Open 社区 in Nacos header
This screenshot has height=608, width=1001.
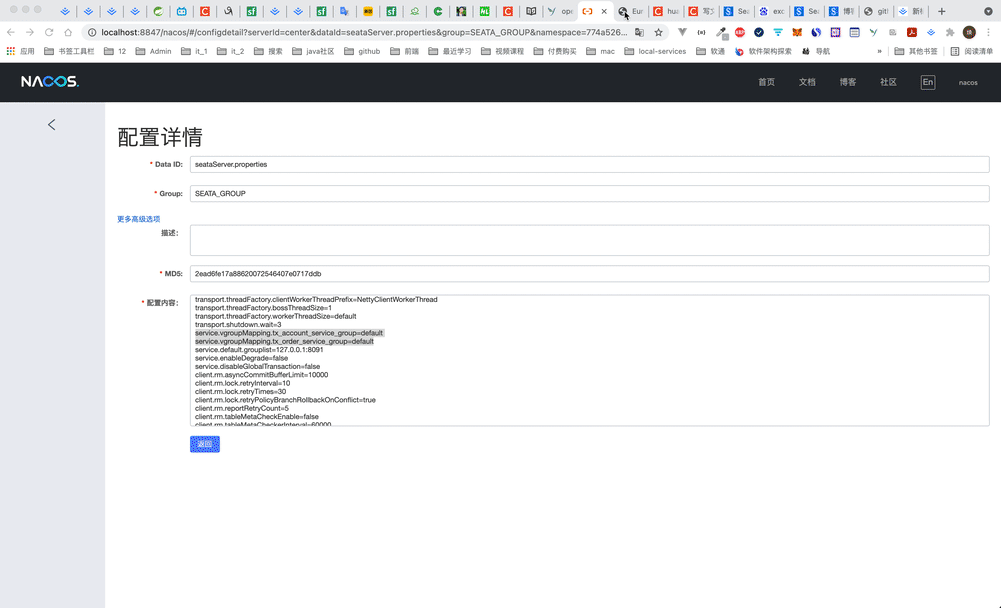(888, 82)
